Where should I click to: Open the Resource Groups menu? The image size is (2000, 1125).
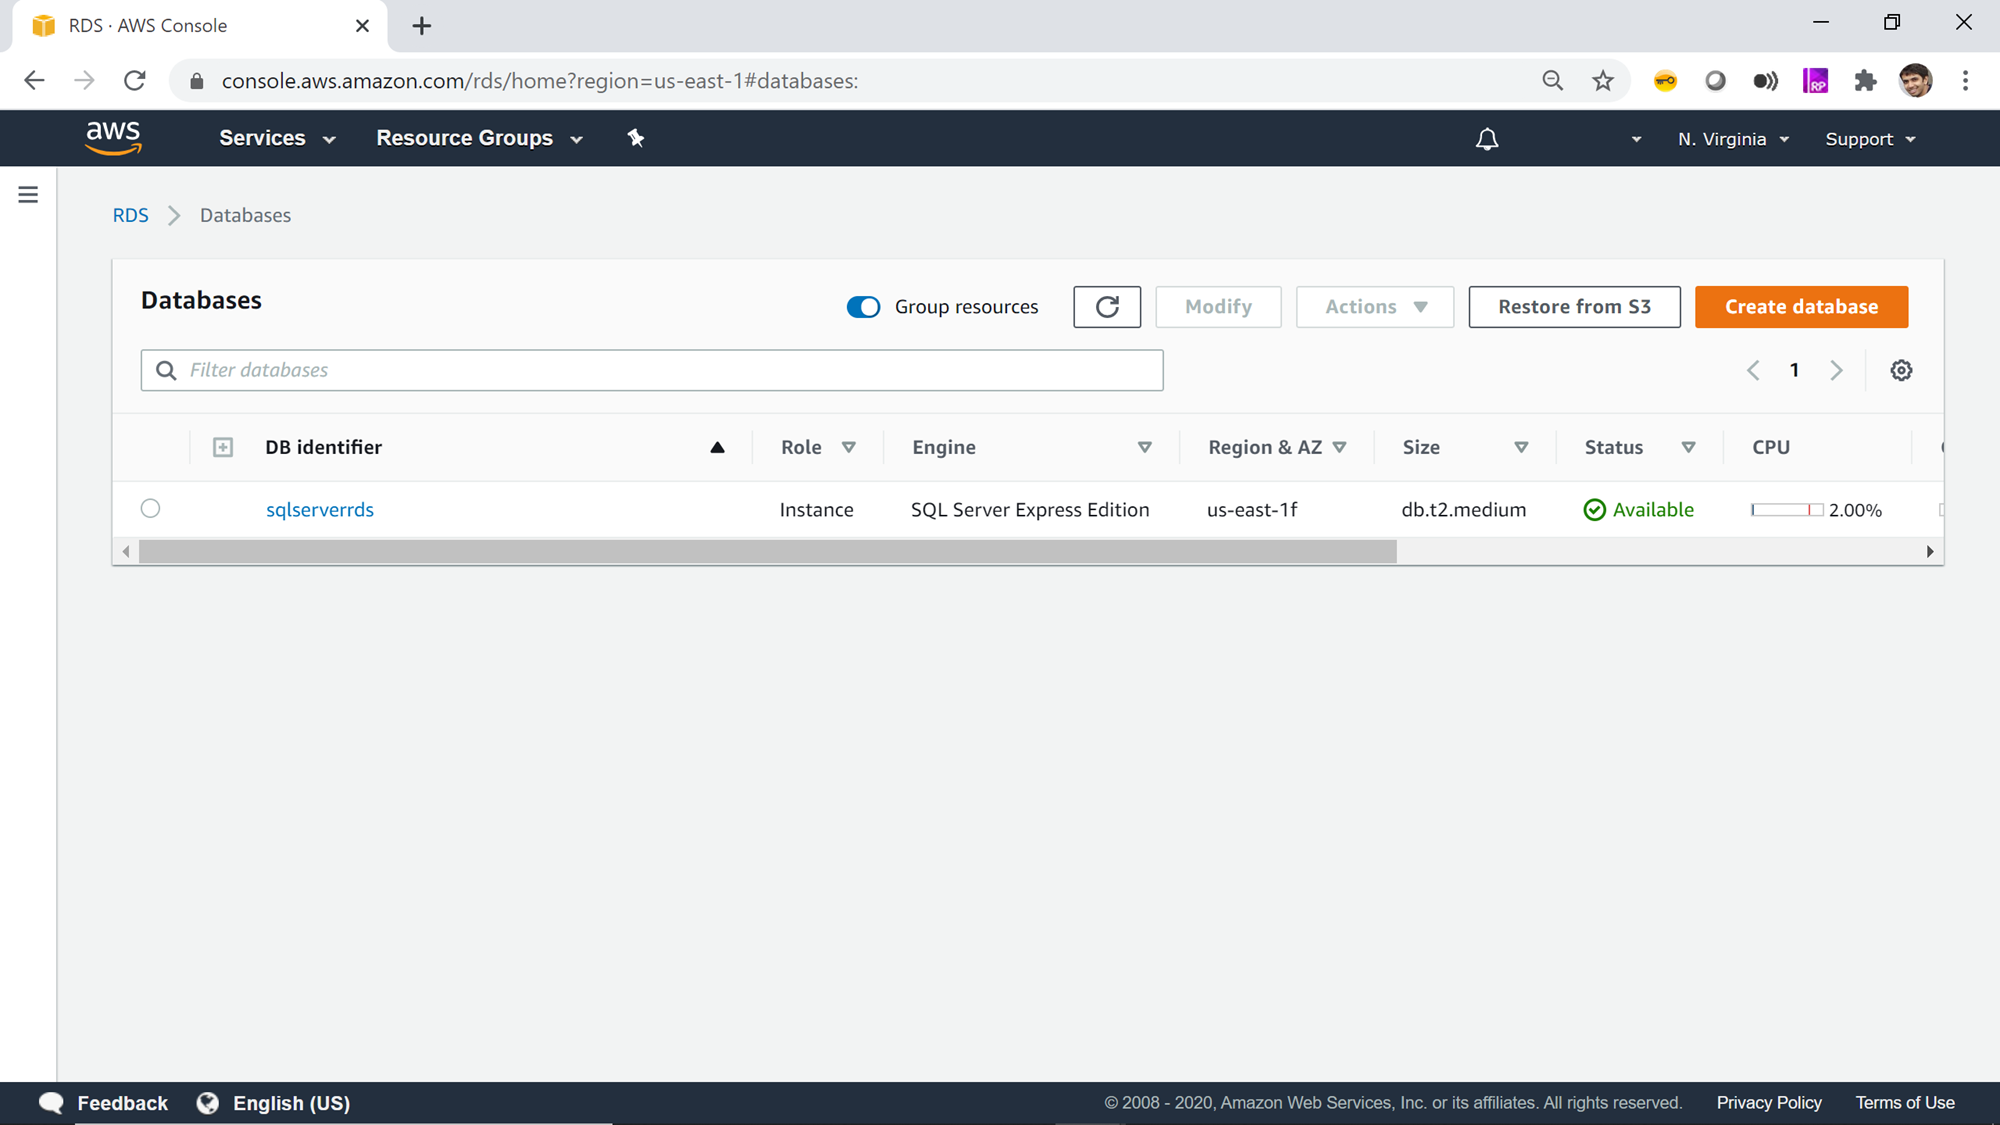pyautogui.click(x=479, y=138)
